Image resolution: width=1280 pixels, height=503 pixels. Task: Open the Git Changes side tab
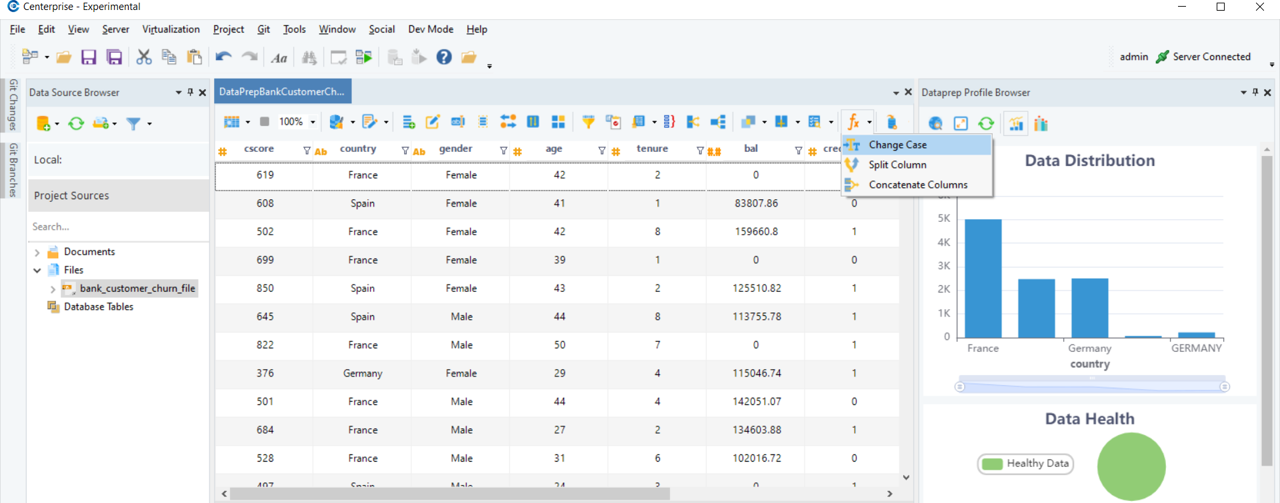click(x=13, y=105)
